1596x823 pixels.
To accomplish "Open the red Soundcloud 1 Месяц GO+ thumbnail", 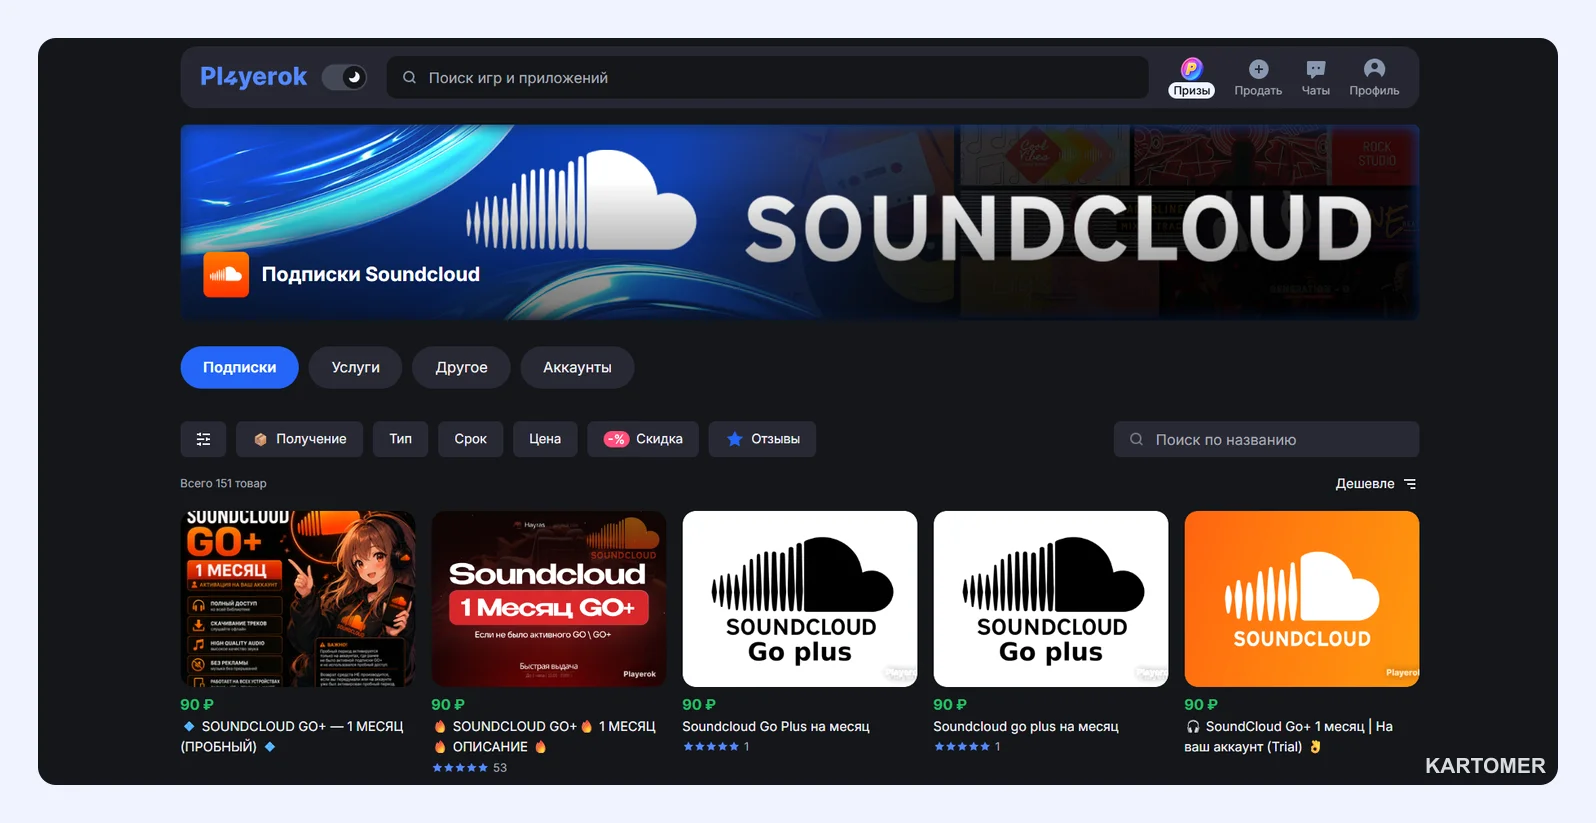I will coord(549,599).
